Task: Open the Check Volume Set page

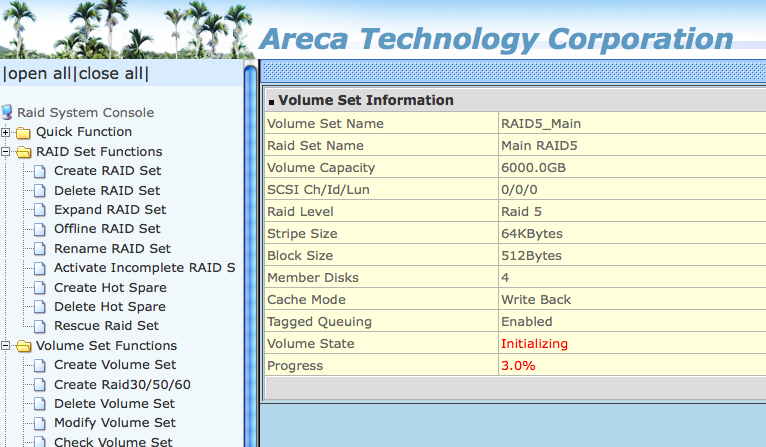Action: click(x=113, y=442)
